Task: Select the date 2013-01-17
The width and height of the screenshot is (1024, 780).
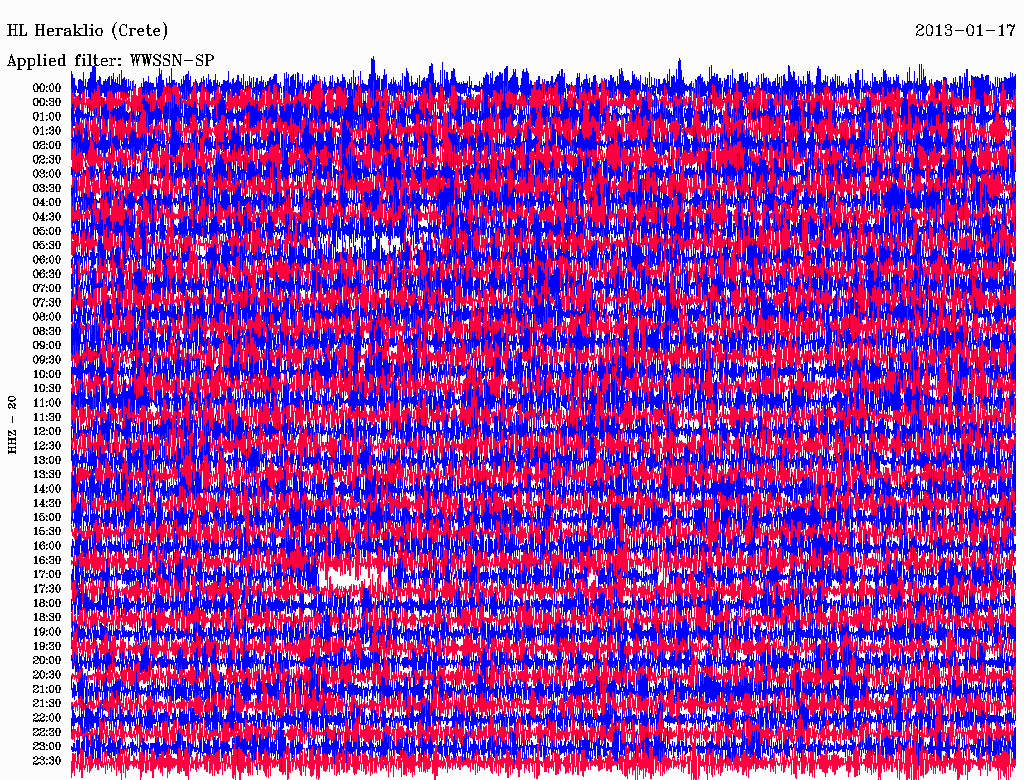Action: click(965, 30)
